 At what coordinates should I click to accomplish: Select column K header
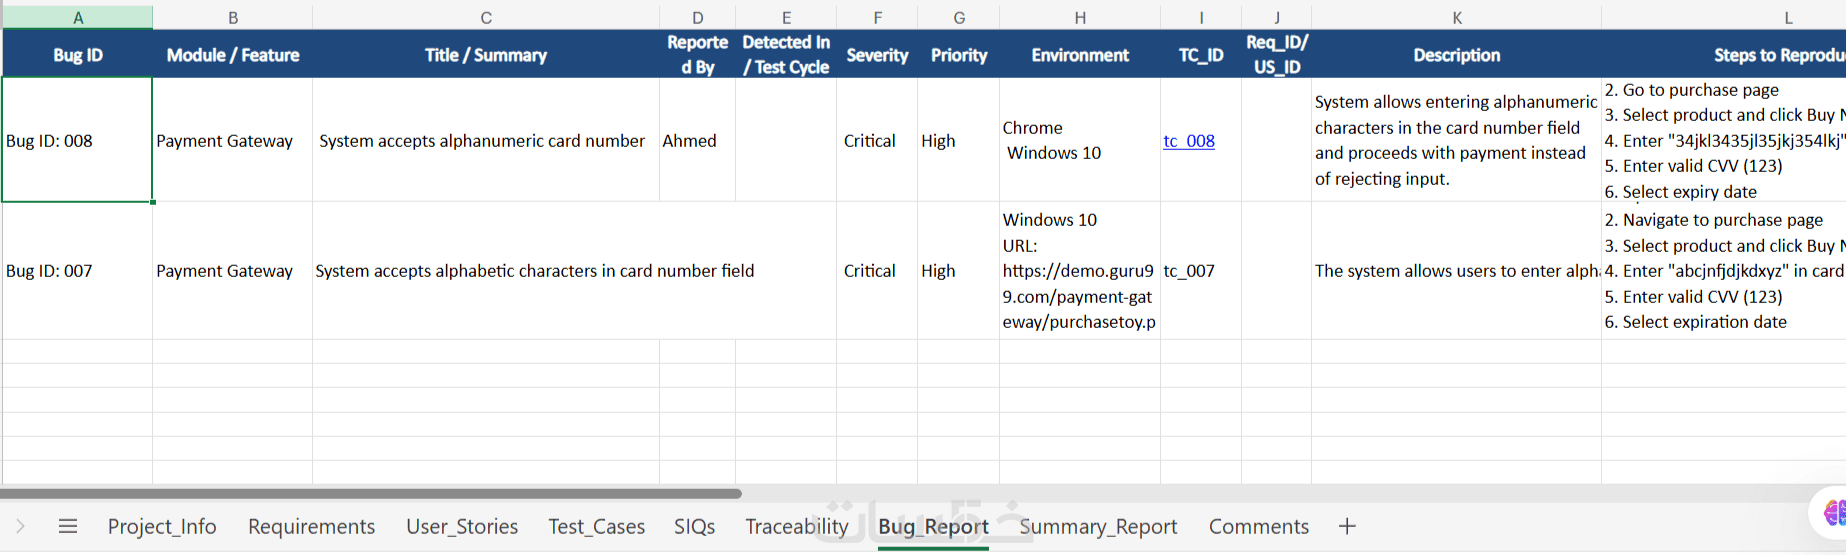(x=1456, y=17)
